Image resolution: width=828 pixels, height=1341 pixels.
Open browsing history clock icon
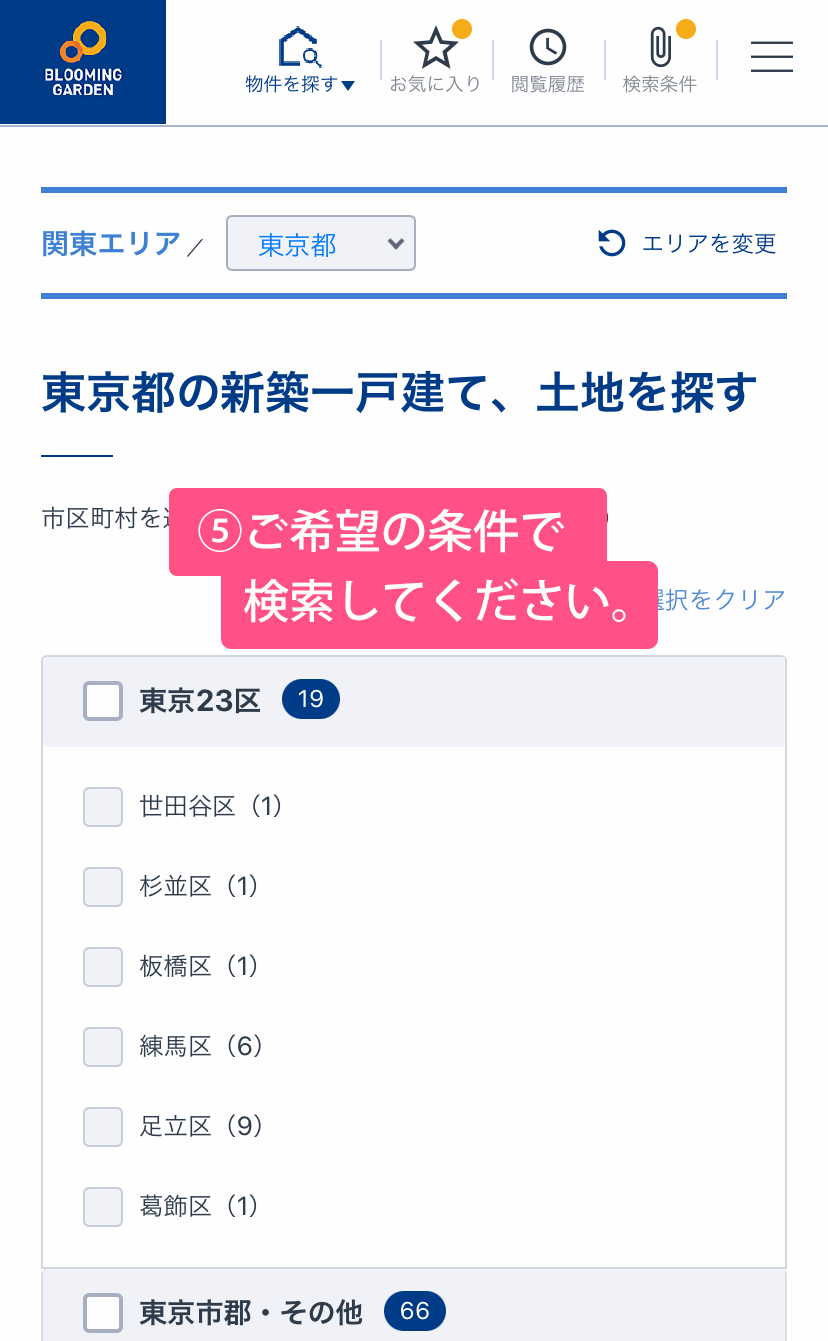[547, 47]
